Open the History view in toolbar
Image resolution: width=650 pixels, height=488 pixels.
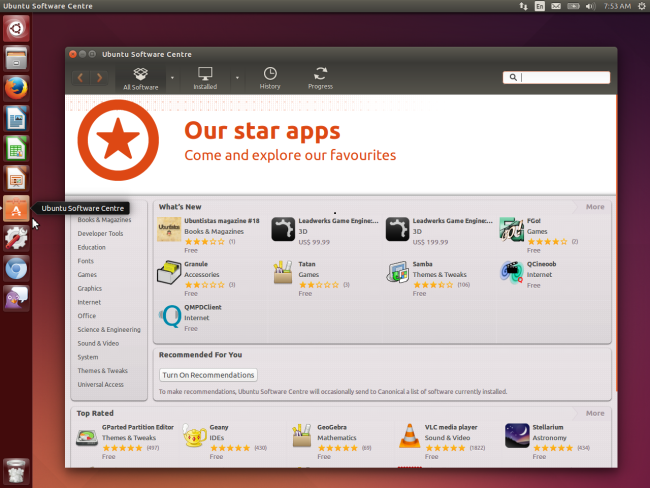270,78
